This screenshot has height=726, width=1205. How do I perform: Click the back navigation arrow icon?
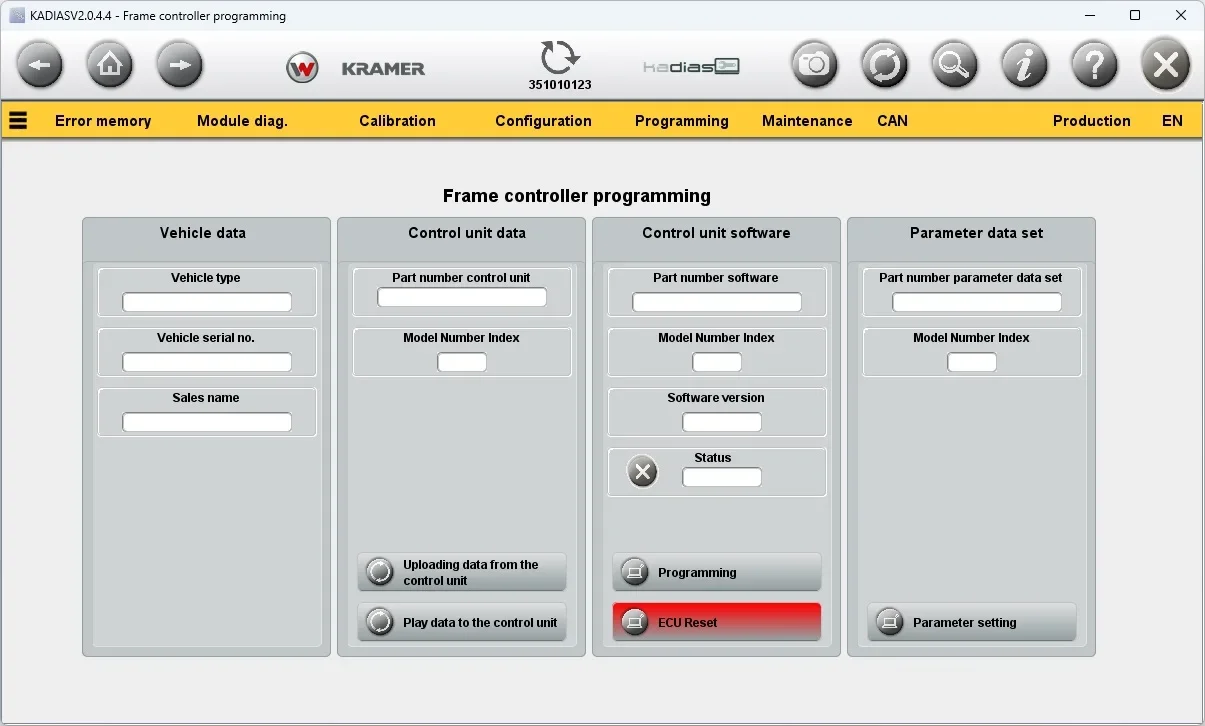(x=40, y=64)
